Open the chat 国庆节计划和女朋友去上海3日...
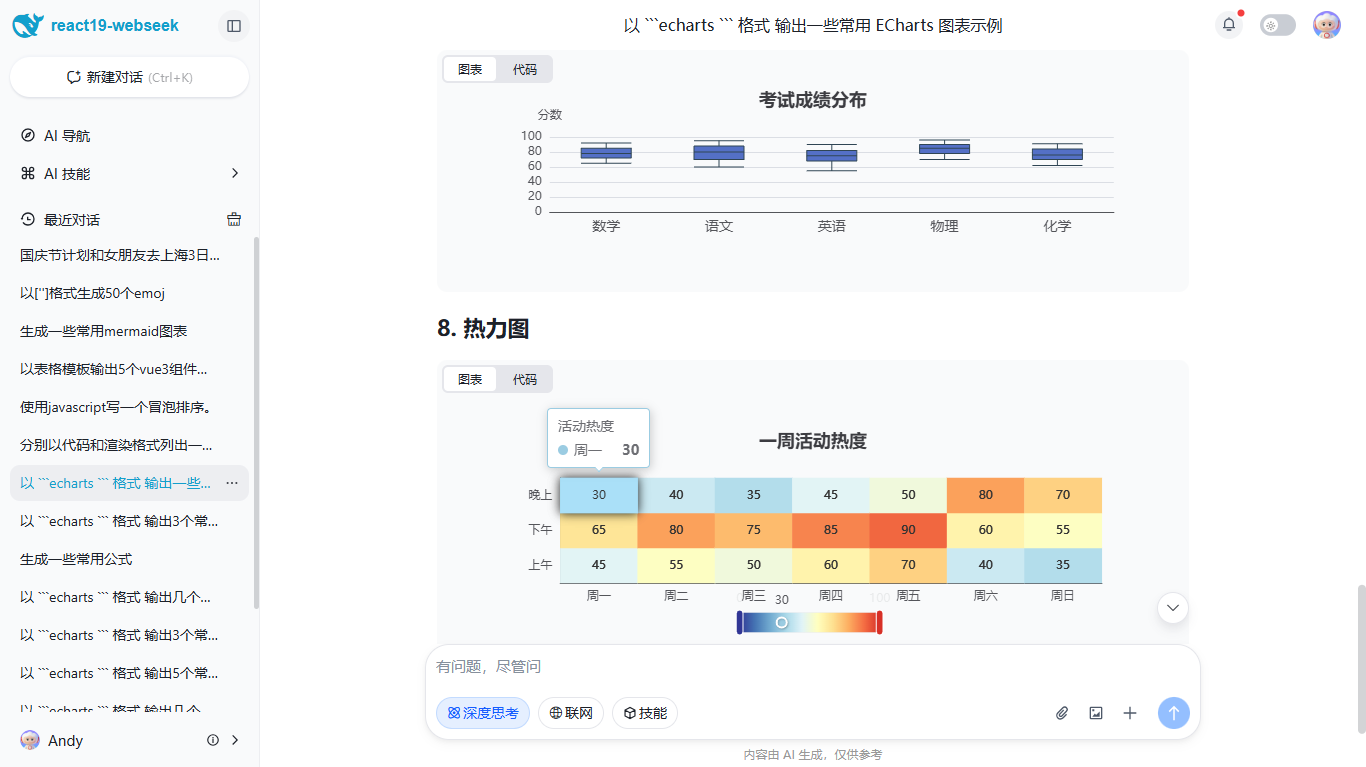1366x767 pixels. tap(130, 255)
